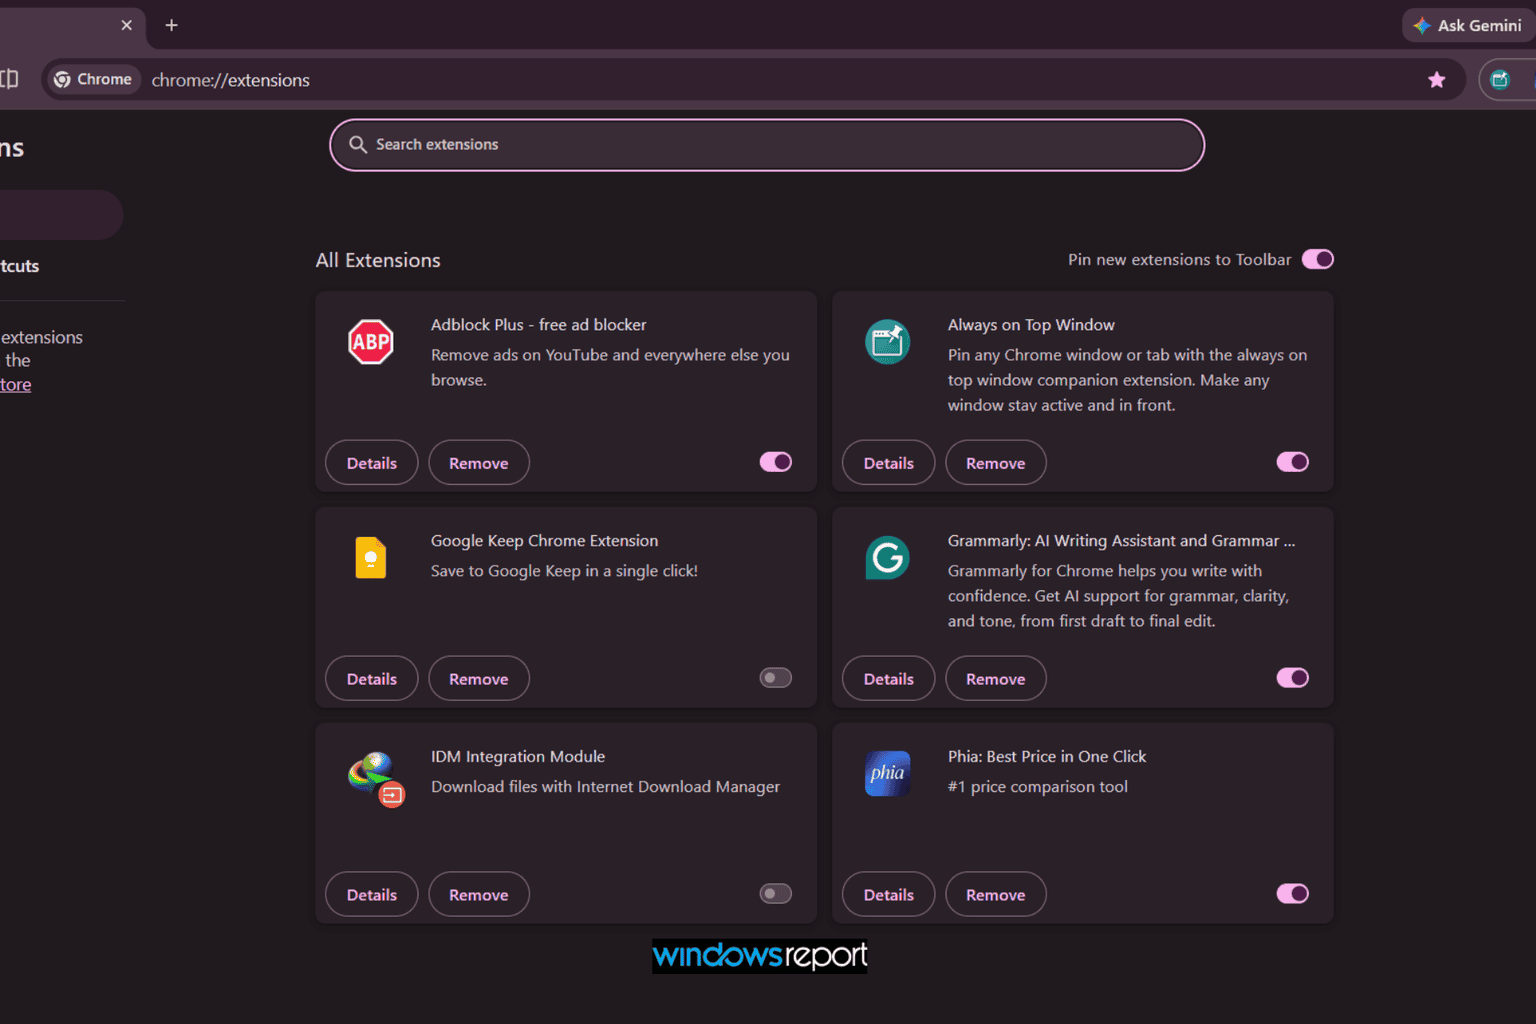1536x1024 pixels.
Task: Click the 'IDM Integration Module' title
Action: click(x=518, y=757)
